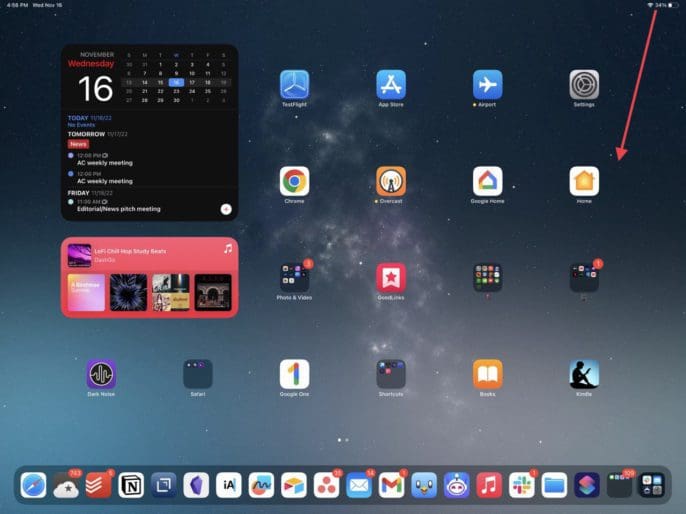Open the Books app
The height and width of the screenshot is (514, 686).
click(487, 374)
